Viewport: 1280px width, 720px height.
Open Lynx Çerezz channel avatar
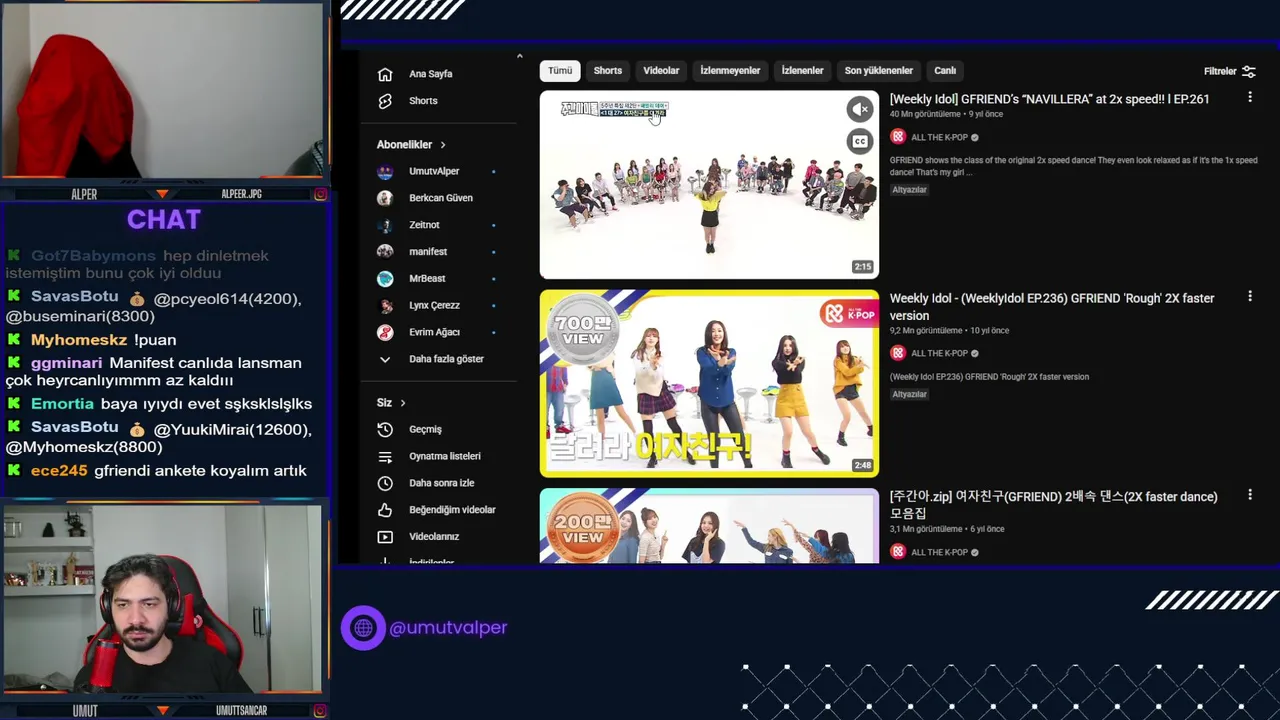(385, 306)
